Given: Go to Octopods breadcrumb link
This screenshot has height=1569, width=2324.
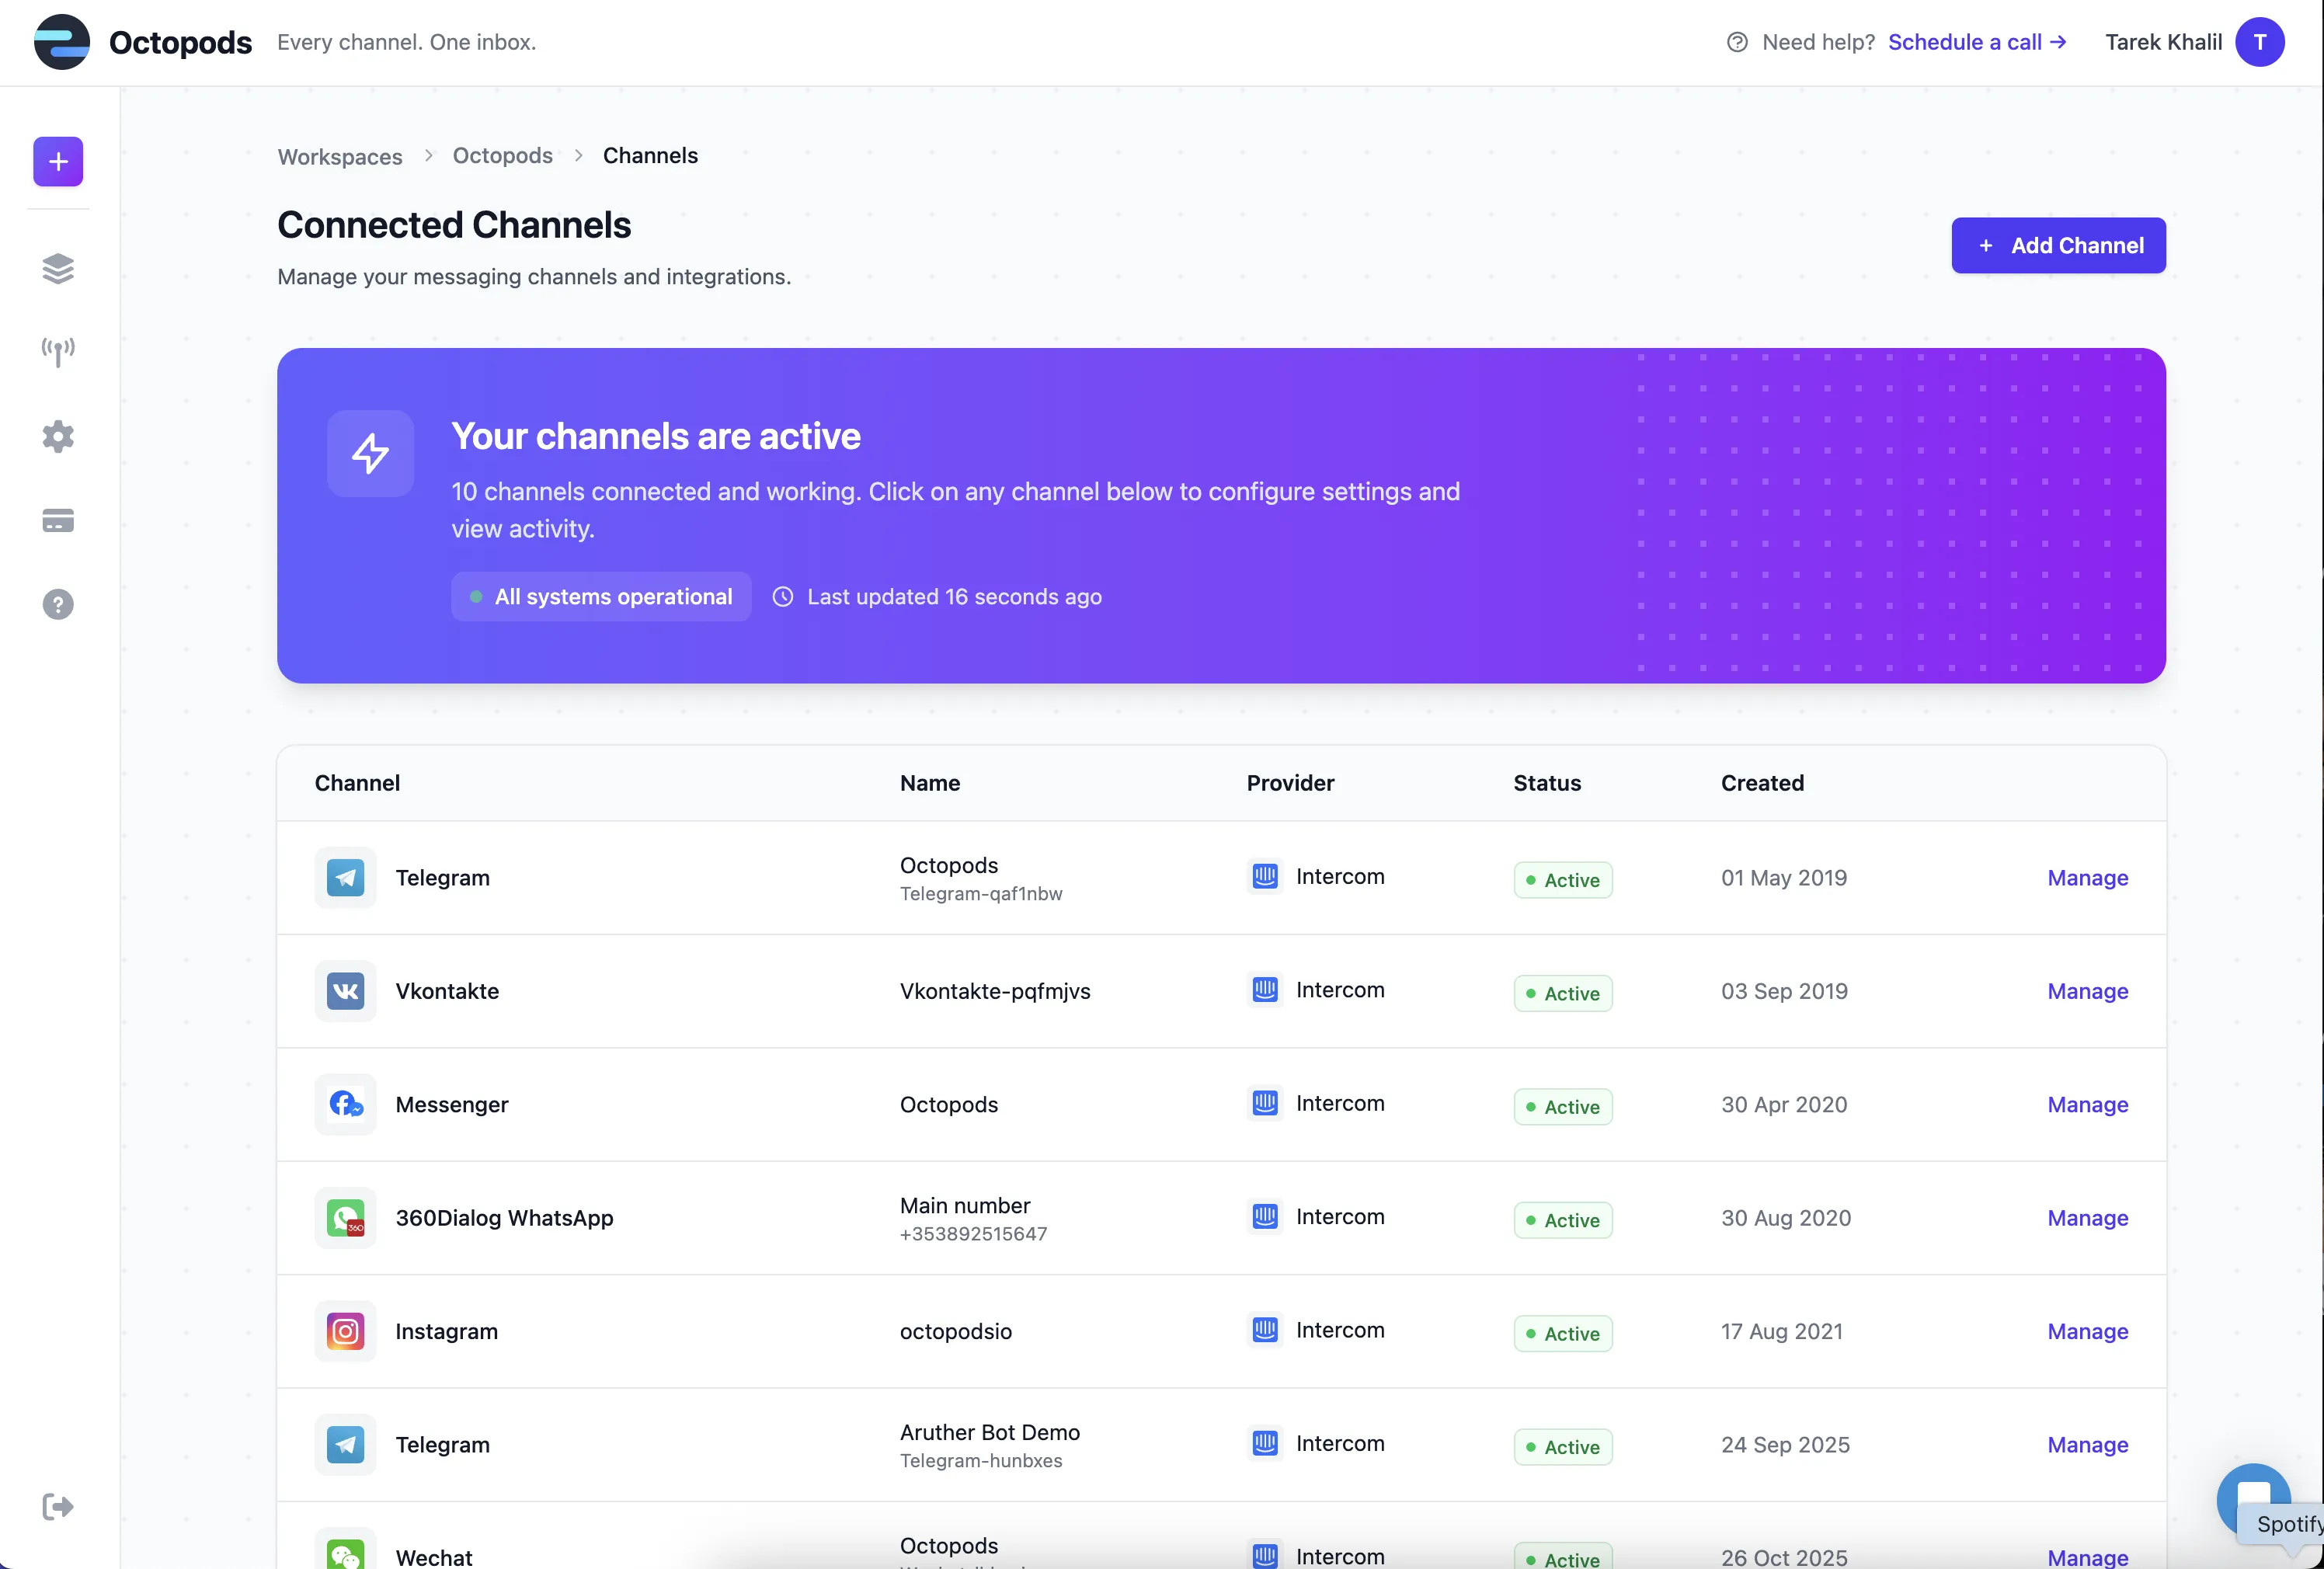Looking at the screenshot, I should 502,156.
